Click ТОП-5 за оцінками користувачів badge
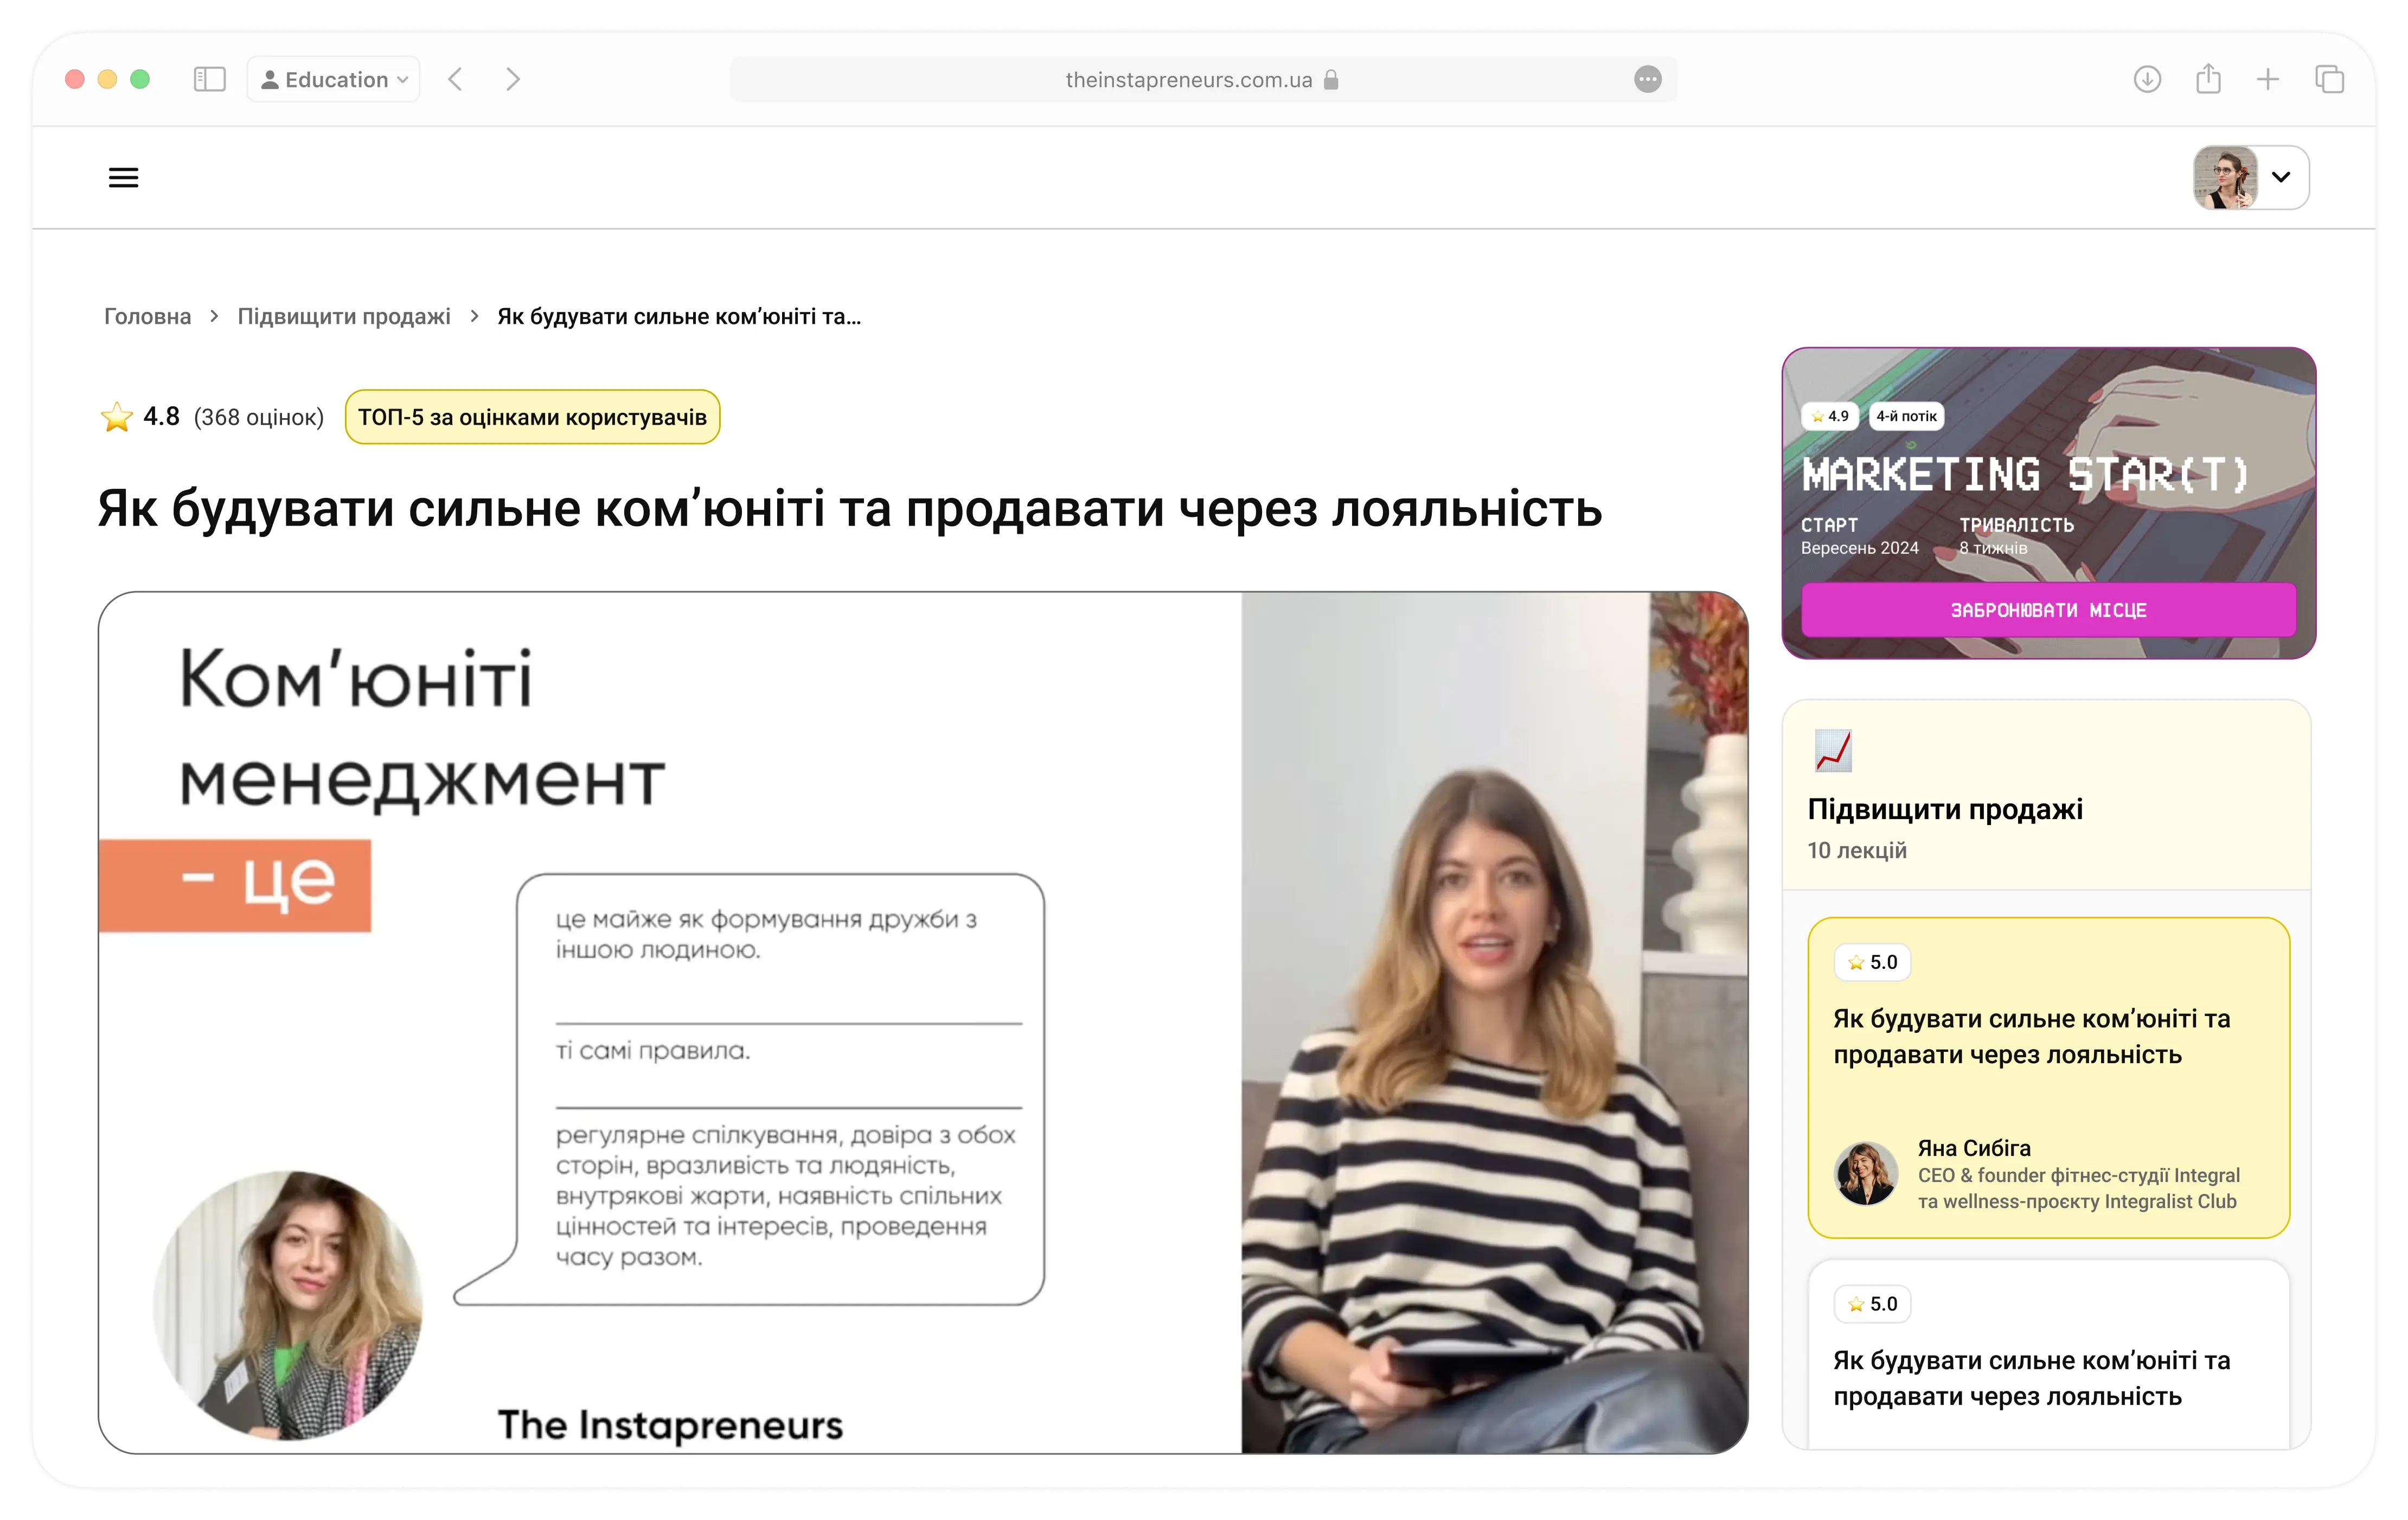 [x=532, y=417]
